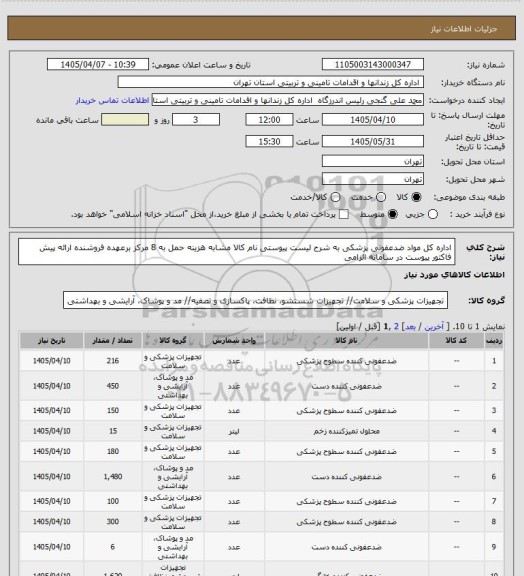Click the نام دستگاه خریدار field

[x=270, y=82]
